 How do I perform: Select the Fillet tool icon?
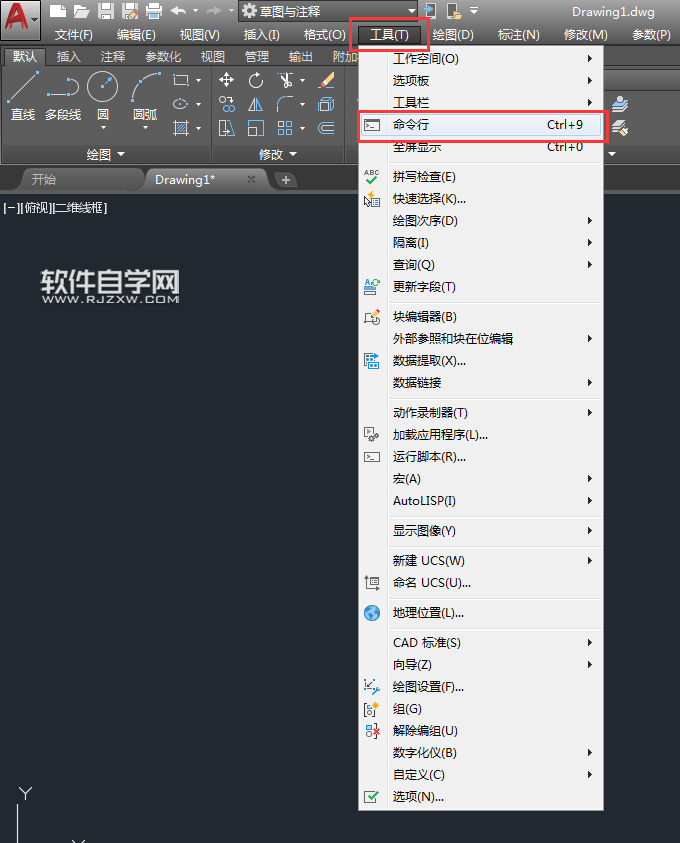point(285,104)
